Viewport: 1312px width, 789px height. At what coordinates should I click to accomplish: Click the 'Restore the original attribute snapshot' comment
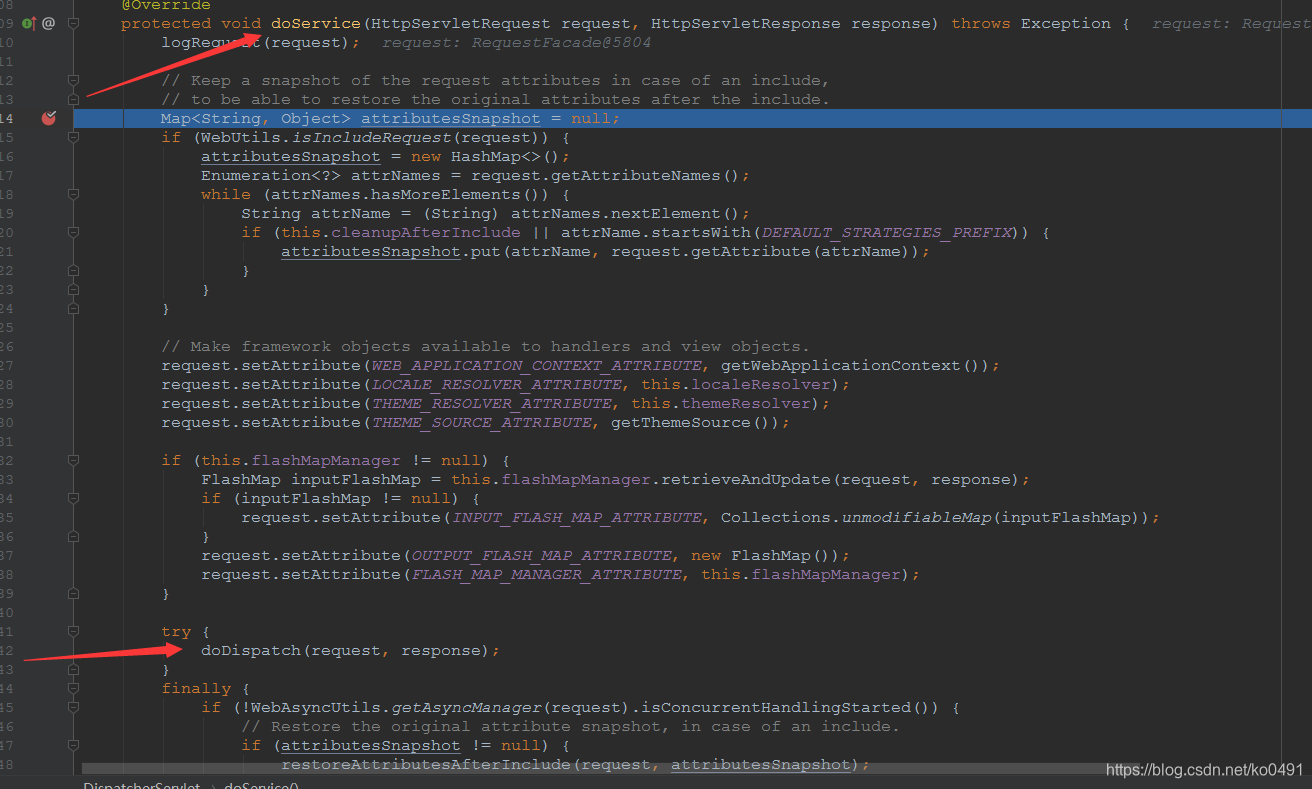pyautogui.click(x=570, y=726)
